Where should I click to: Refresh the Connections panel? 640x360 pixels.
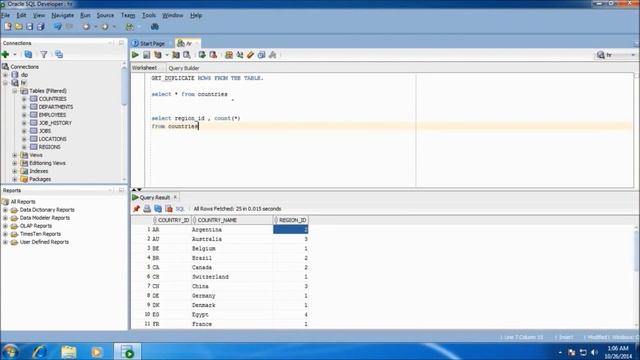28,54
